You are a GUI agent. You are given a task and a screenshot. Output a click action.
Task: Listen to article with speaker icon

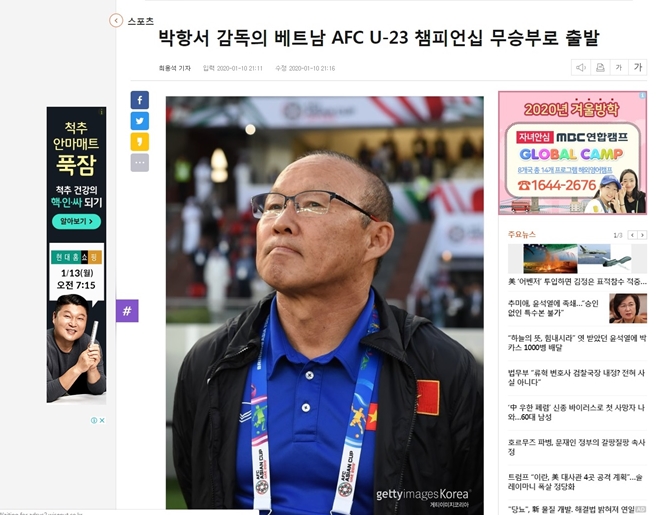[x=581, y=67]
